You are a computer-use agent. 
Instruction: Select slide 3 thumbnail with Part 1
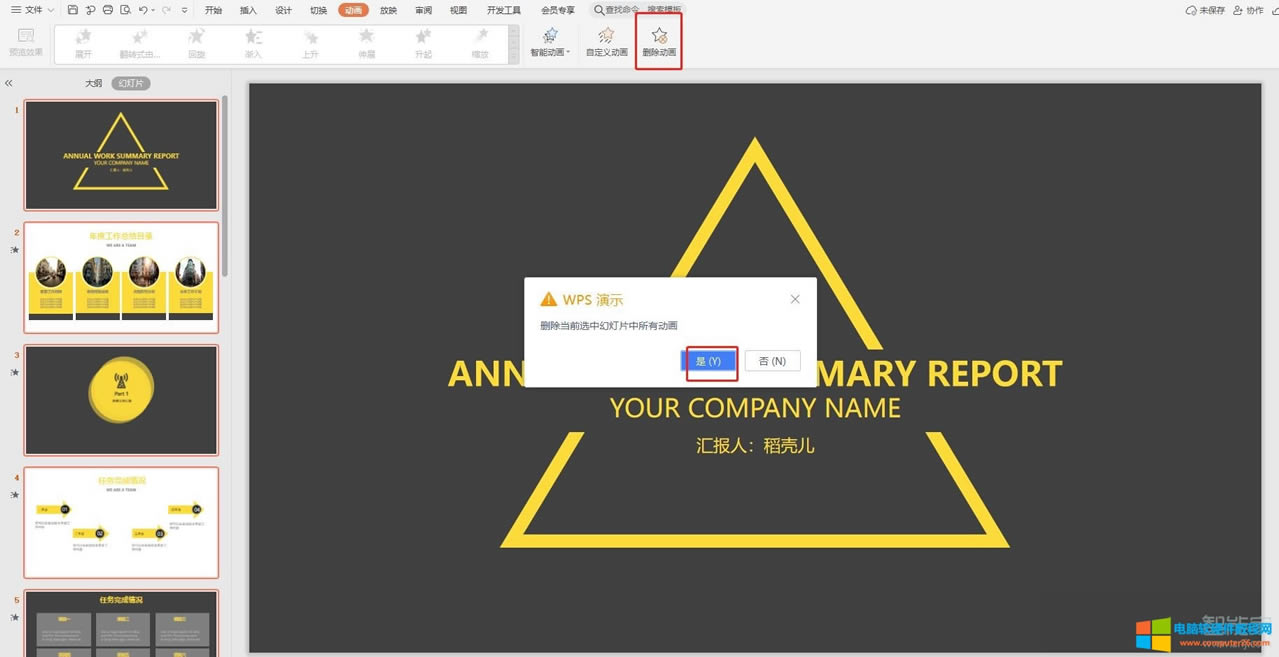[121, 400]
